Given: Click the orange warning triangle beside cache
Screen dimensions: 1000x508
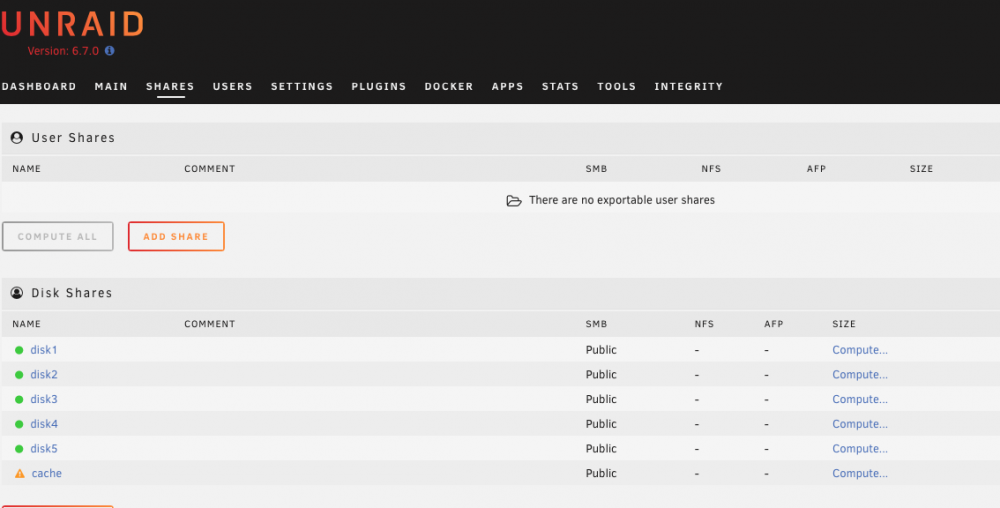Looking at the screenshot, I should click(x=20, y=474).
